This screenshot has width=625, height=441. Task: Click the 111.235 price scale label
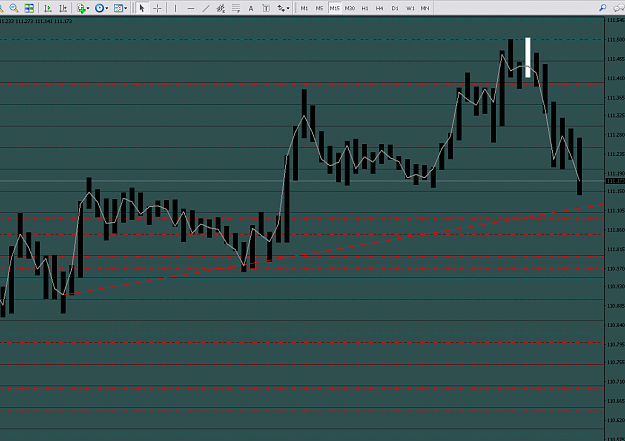pos(615,154)
